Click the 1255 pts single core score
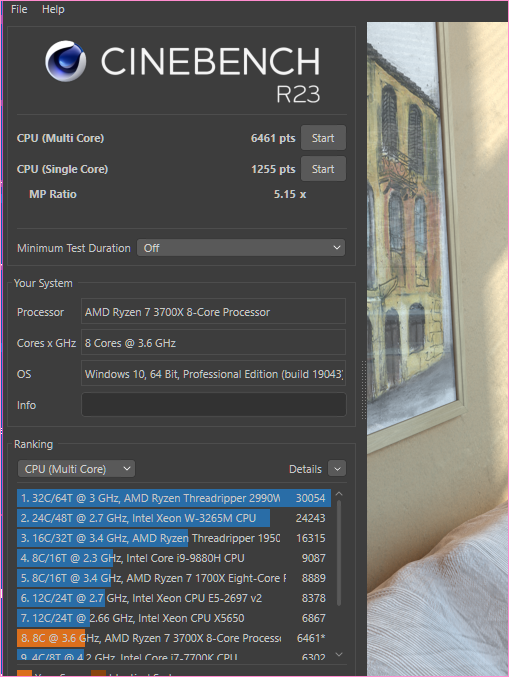 (x=273, y=169)
